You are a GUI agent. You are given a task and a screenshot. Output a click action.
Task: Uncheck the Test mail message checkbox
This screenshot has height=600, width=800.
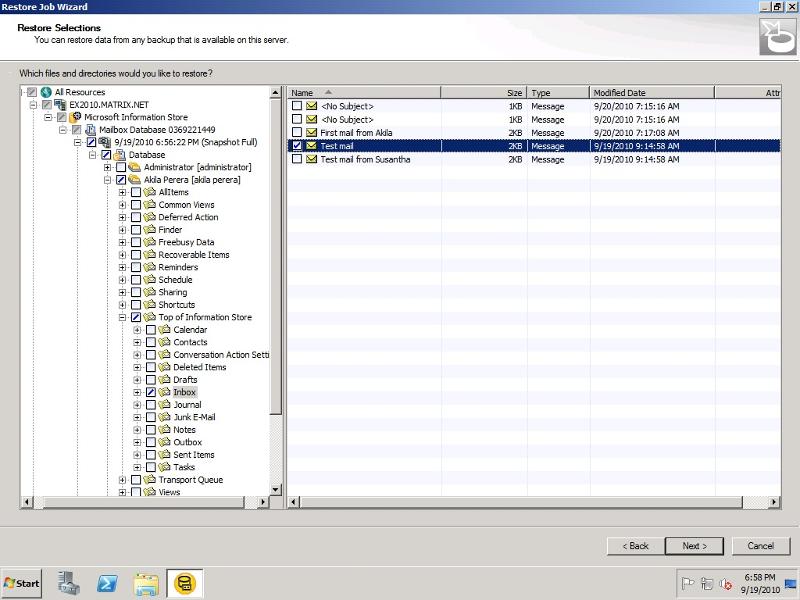pyautogui.click(x=297, y=146)
